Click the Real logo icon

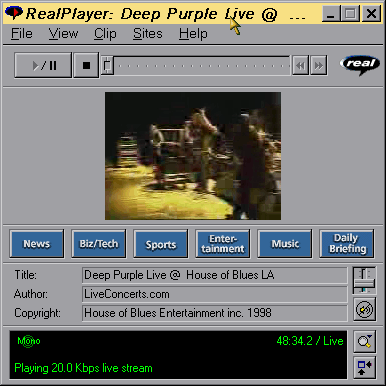click(x=360, y=64)
